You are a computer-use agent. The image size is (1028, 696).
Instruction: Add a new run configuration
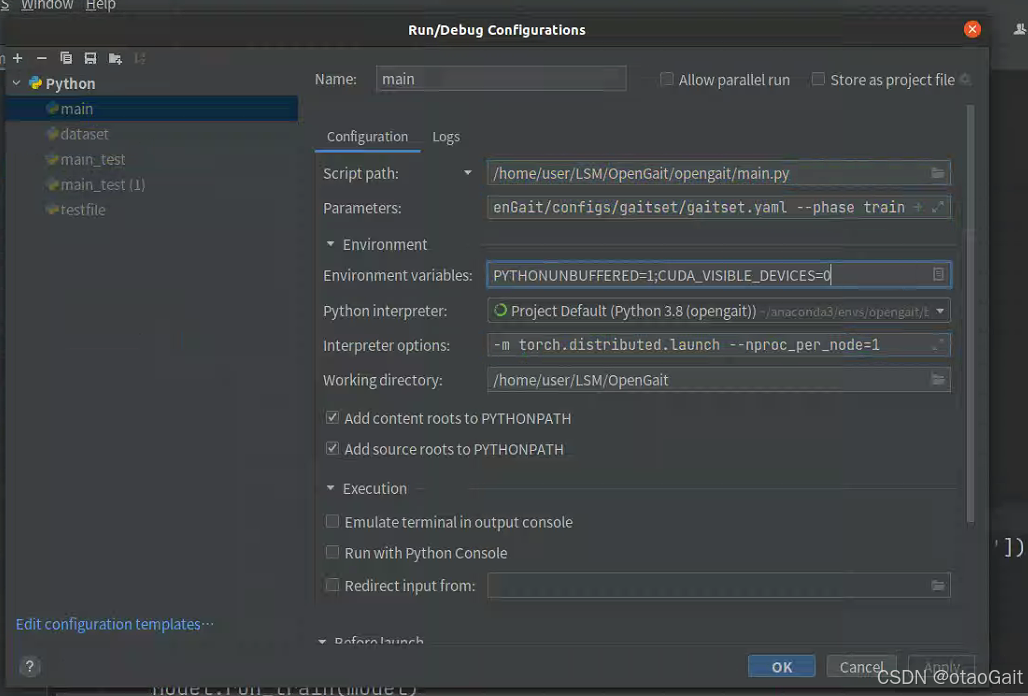[x=18, y=58]
